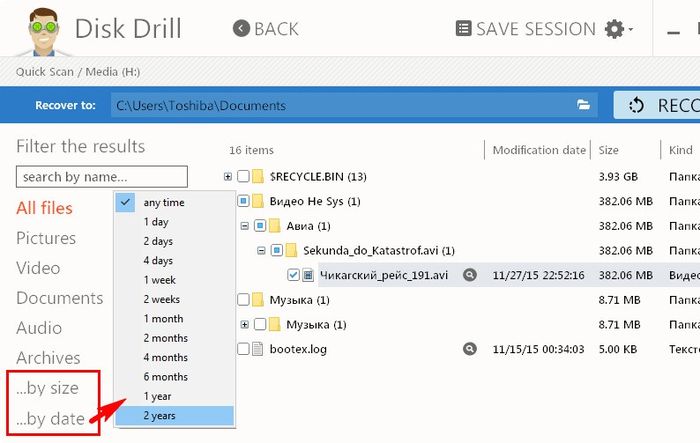Image resolution: width=700 pixels, height=443 pixels.
Task: Filter results by Audio
Action: [39, 328]
